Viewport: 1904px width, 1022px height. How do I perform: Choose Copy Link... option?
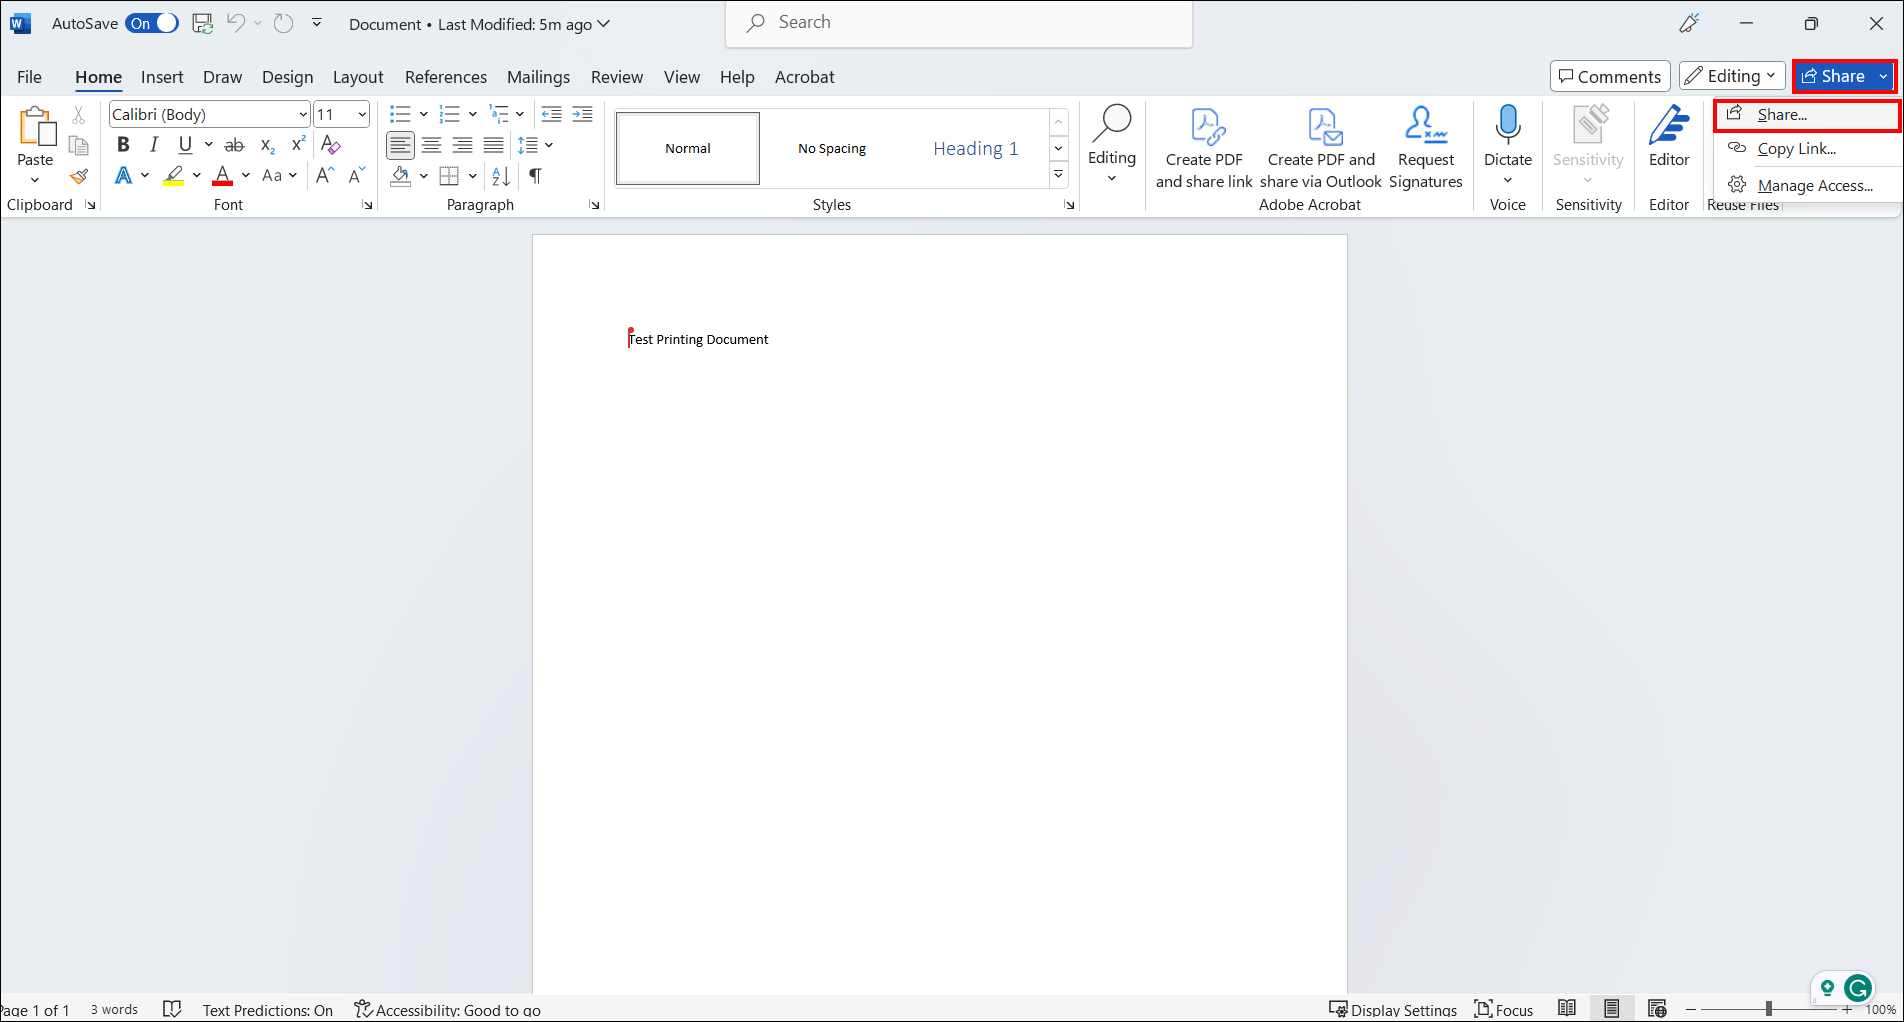pos(1807,149)
